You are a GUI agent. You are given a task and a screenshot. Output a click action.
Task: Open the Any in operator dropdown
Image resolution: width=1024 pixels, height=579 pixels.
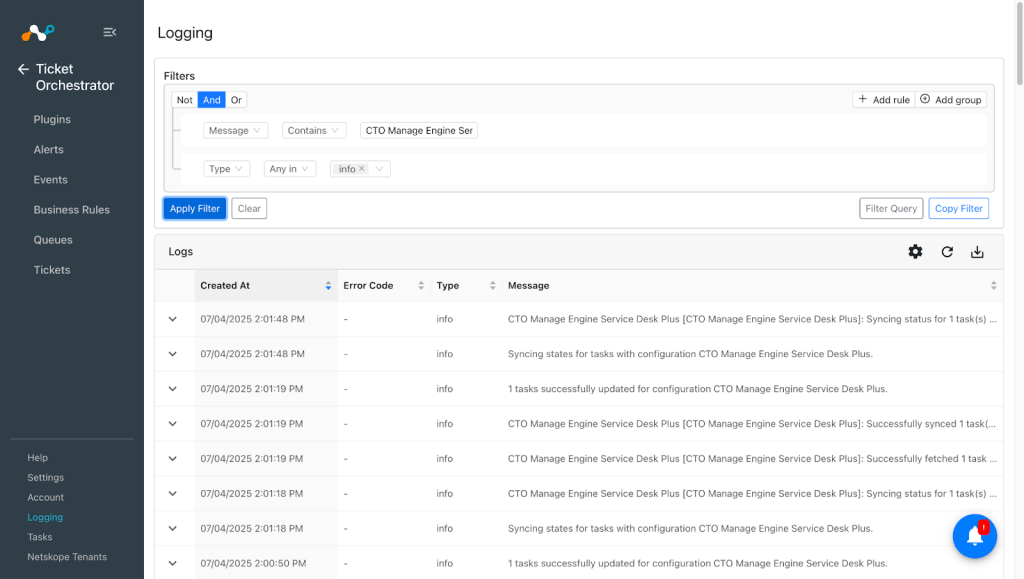click(289, 168)
